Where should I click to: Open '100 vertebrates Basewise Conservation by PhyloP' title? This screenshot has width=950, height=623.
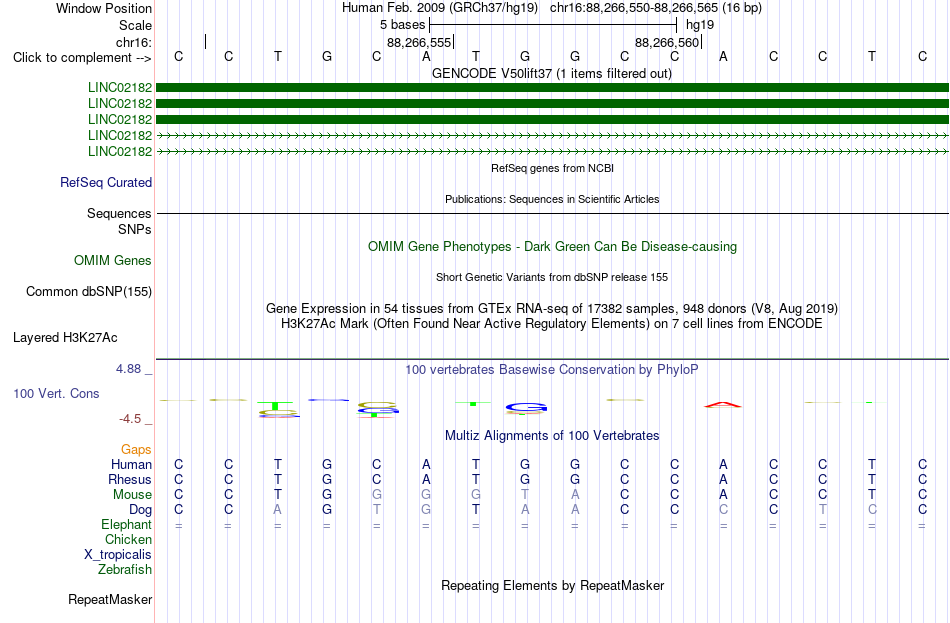[552, 370]
